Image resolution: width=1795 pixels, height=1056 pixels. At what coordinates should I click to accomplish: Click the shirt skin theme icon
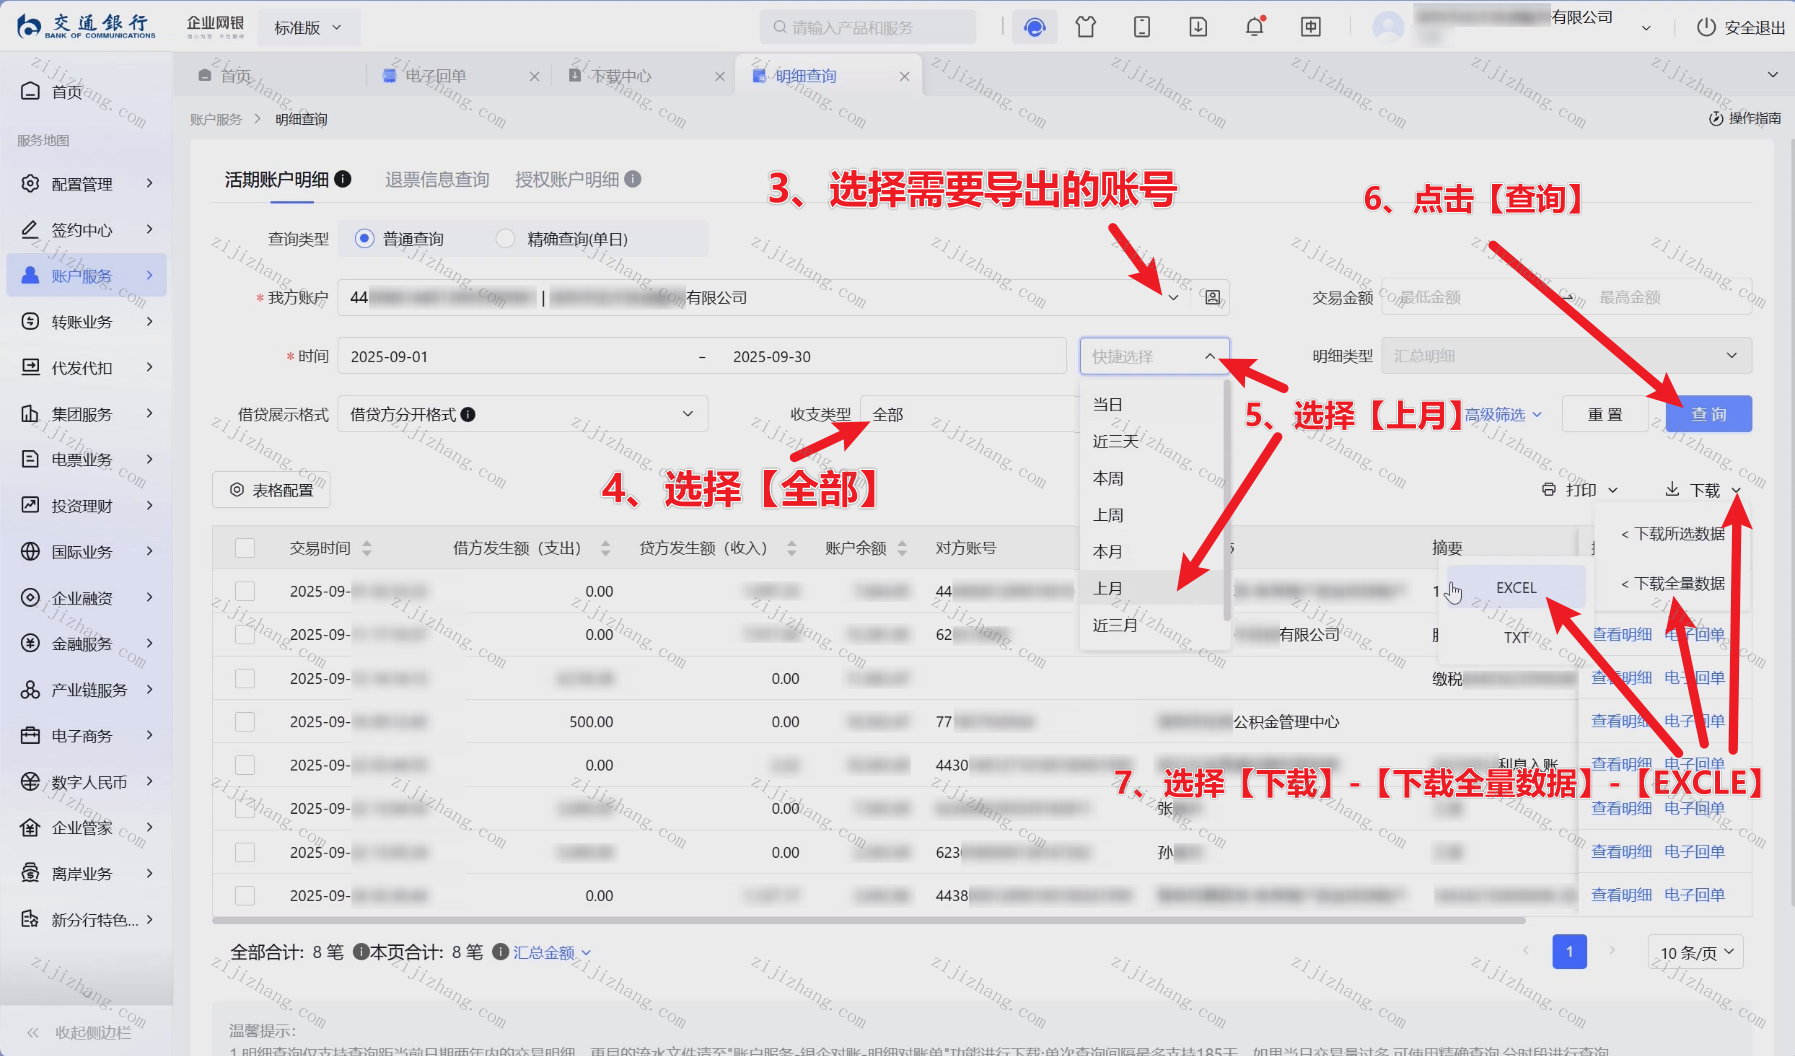point(1086,27)
